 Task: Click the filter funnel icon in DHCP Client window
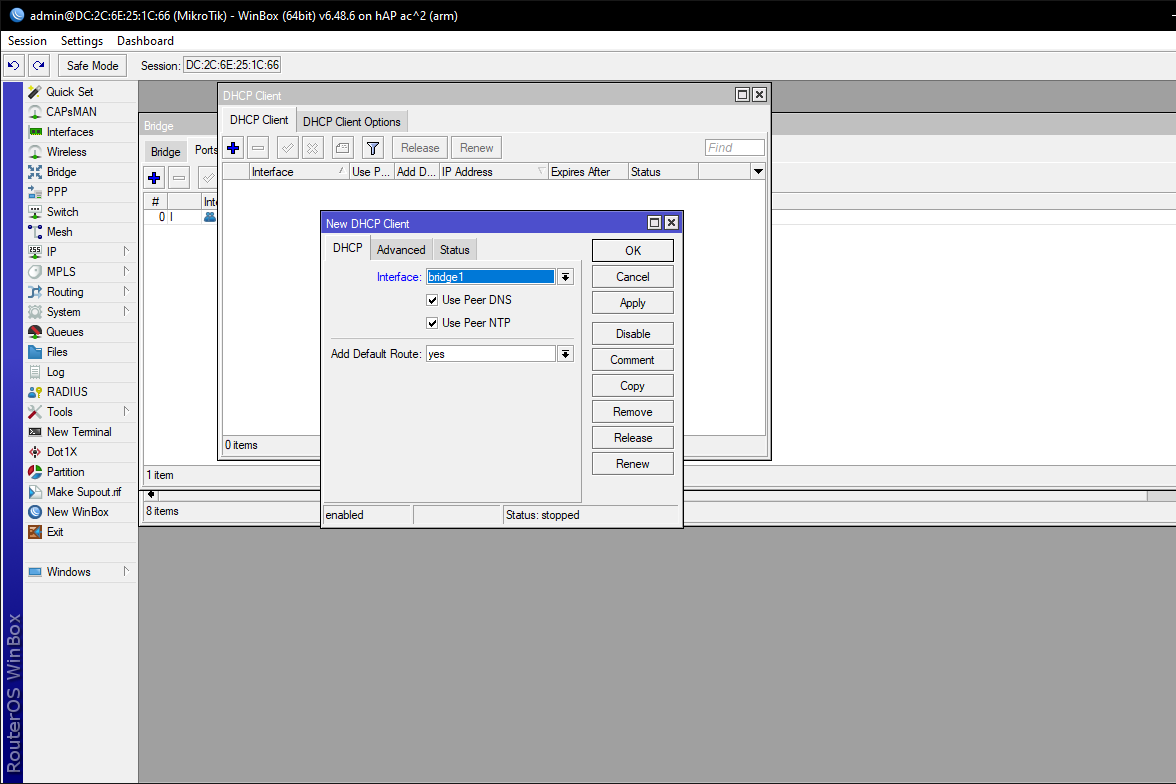click(x=372, y=148)
